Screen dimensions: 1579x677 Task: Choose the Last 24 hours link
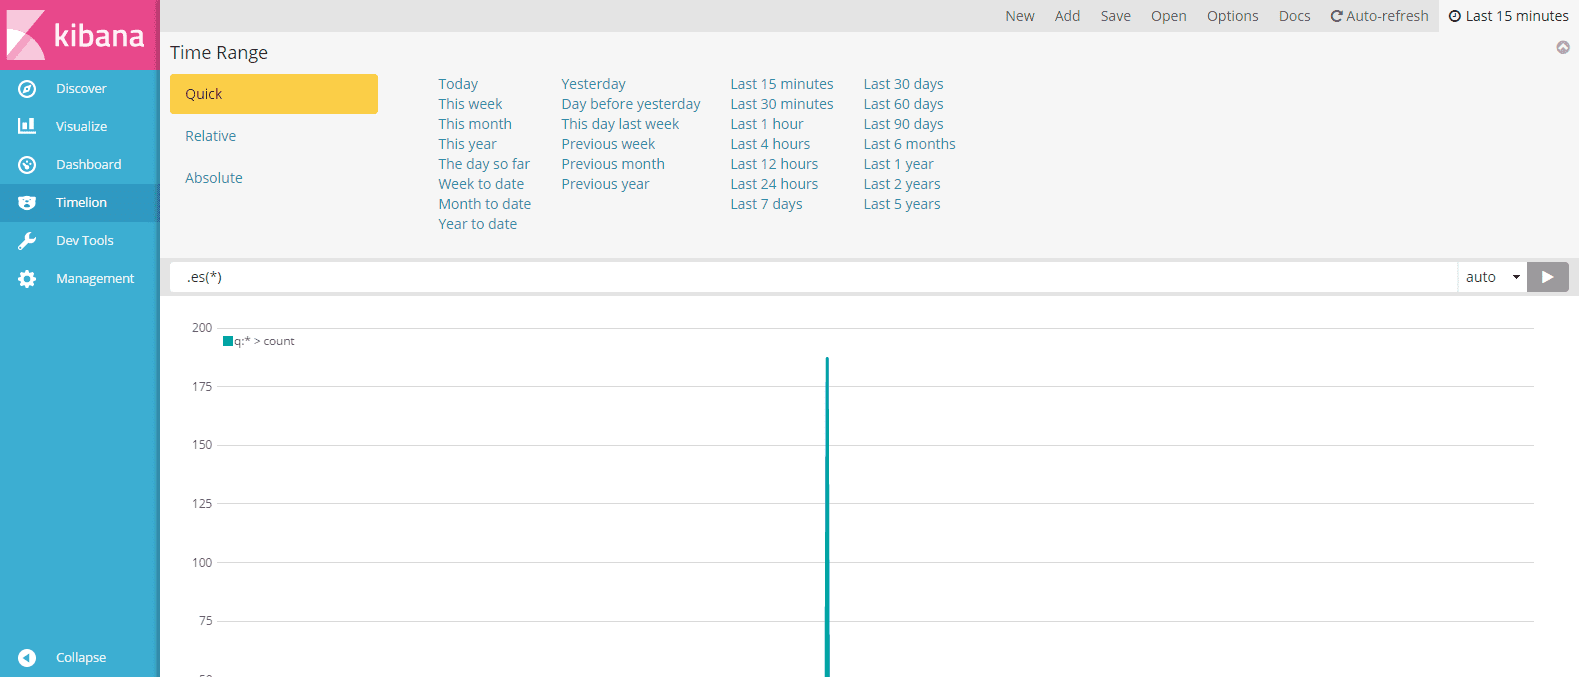(x=774, y=184)
